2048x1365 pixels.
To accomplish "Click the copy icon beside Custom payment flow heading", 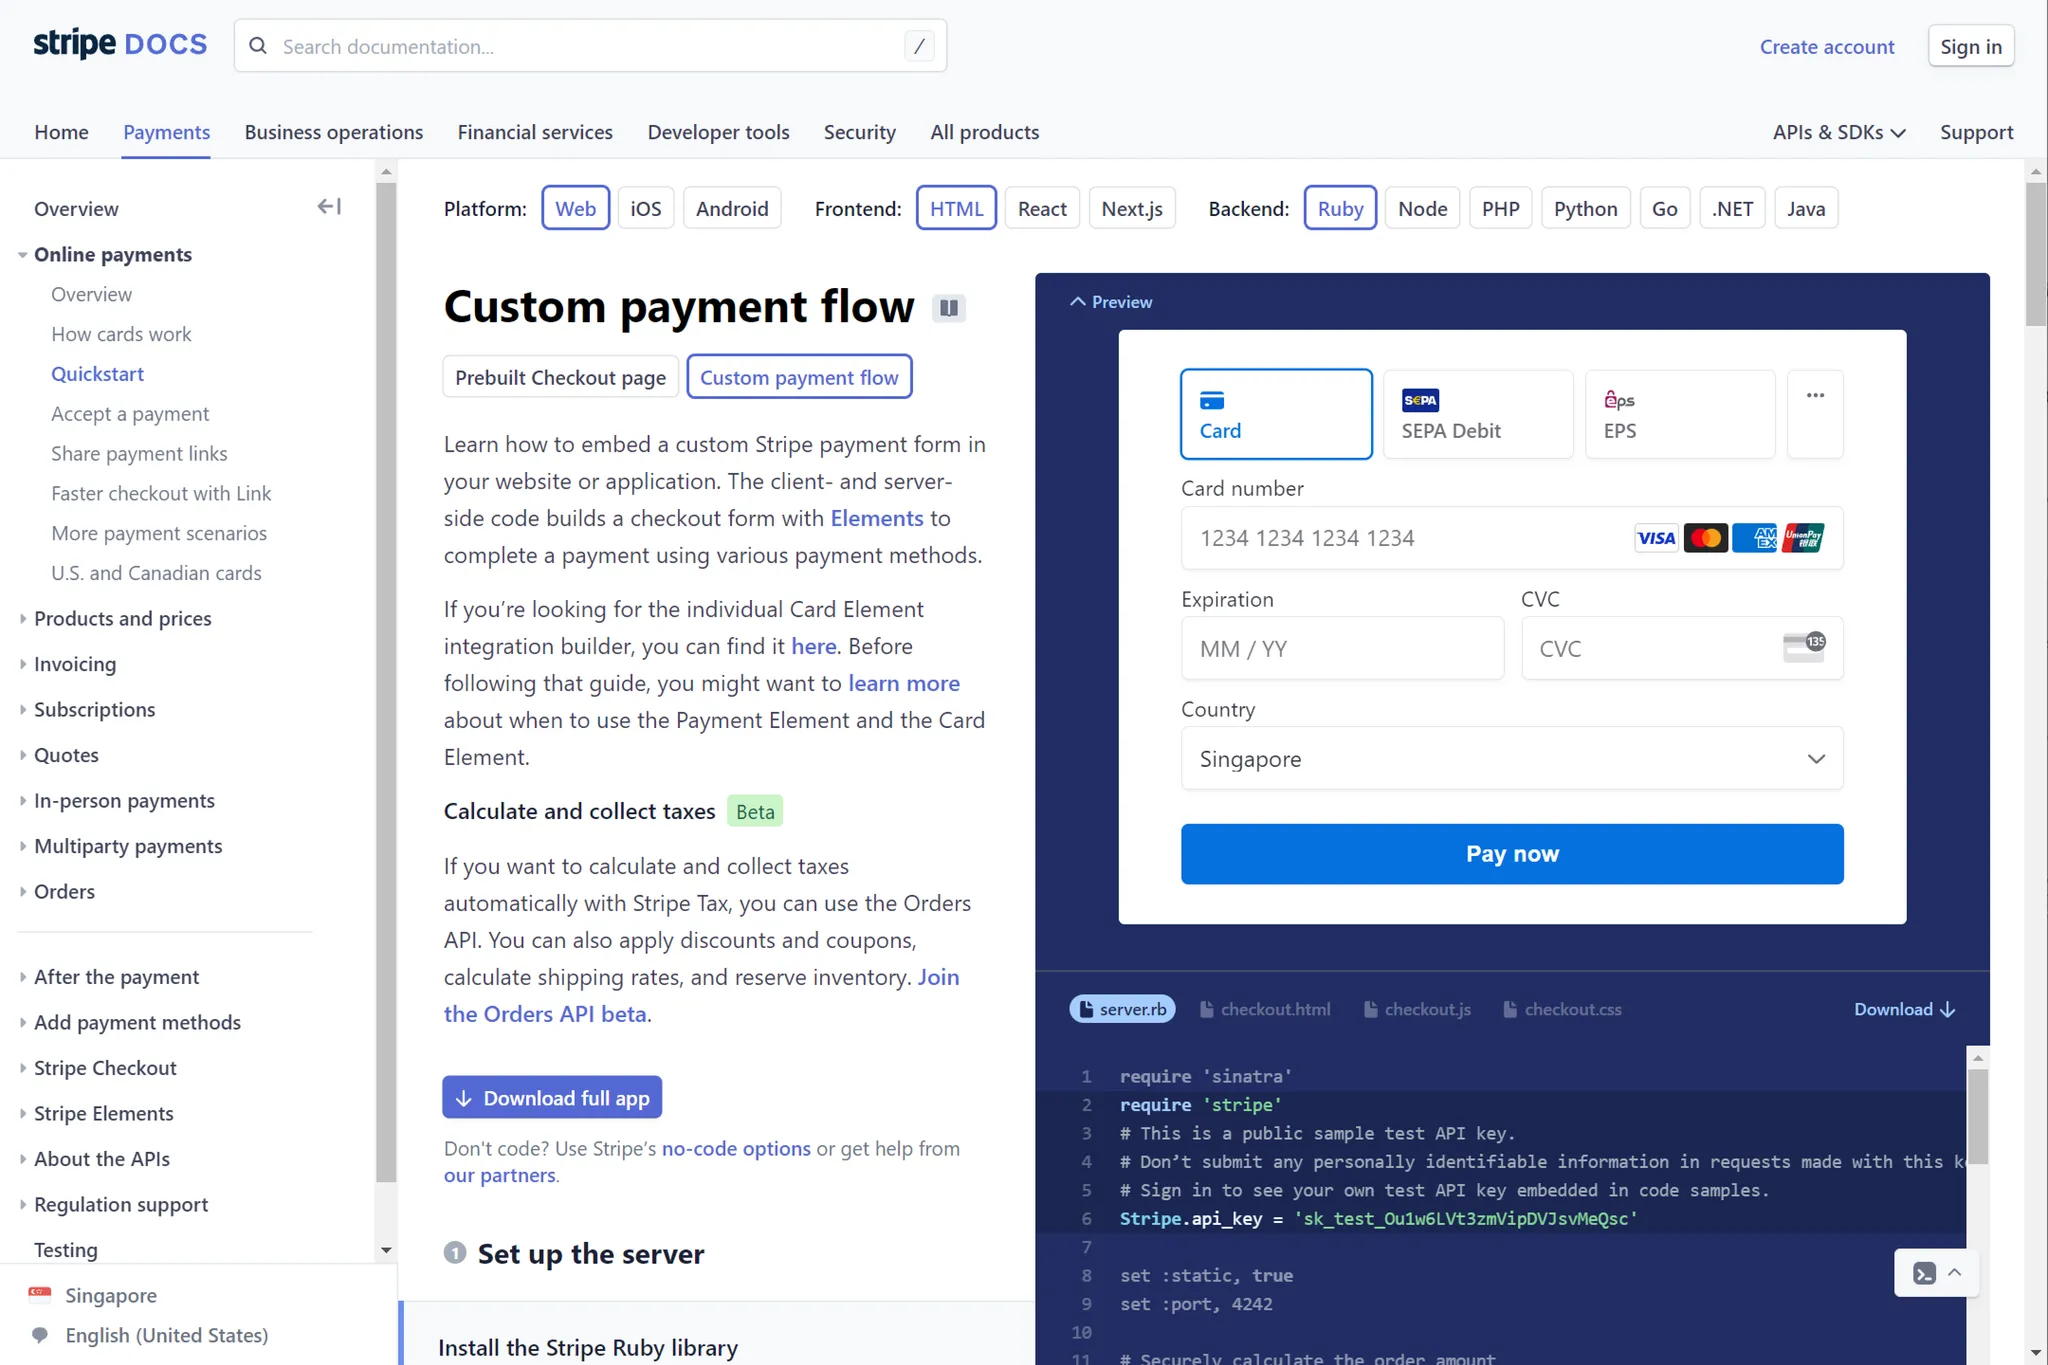I will point(948,308).
